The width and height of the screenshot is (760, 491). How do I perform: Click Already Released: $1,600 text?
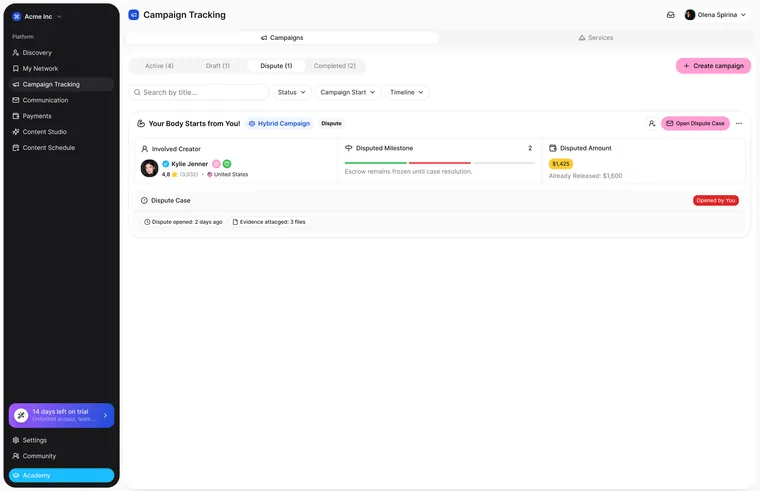pyautogui.click(x=586, y=176)
